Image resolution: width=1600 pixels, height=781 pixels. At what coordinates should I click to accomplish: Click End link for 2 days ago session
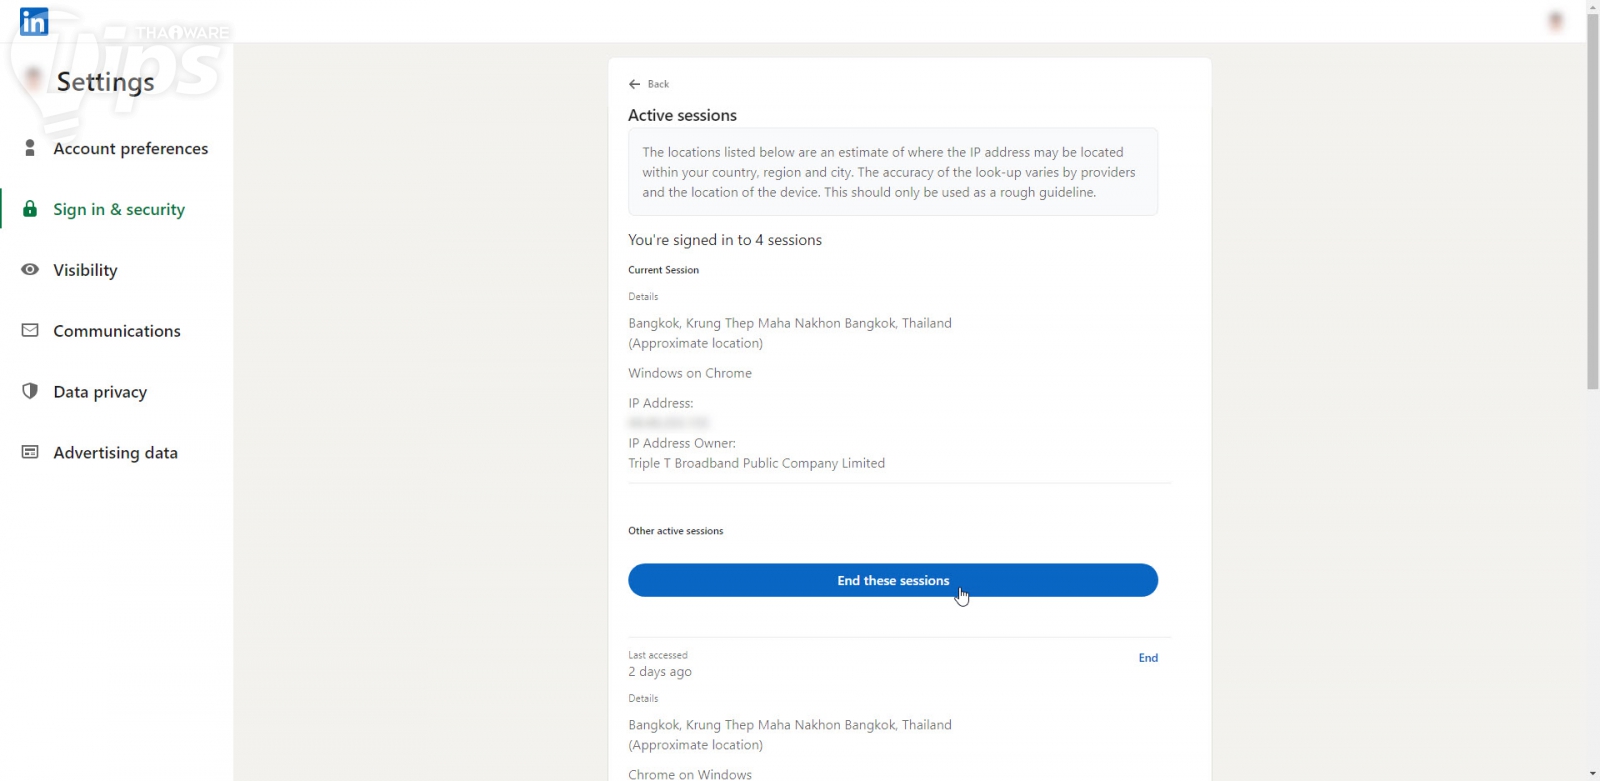pyautogui.click(x=1148, y=658)
